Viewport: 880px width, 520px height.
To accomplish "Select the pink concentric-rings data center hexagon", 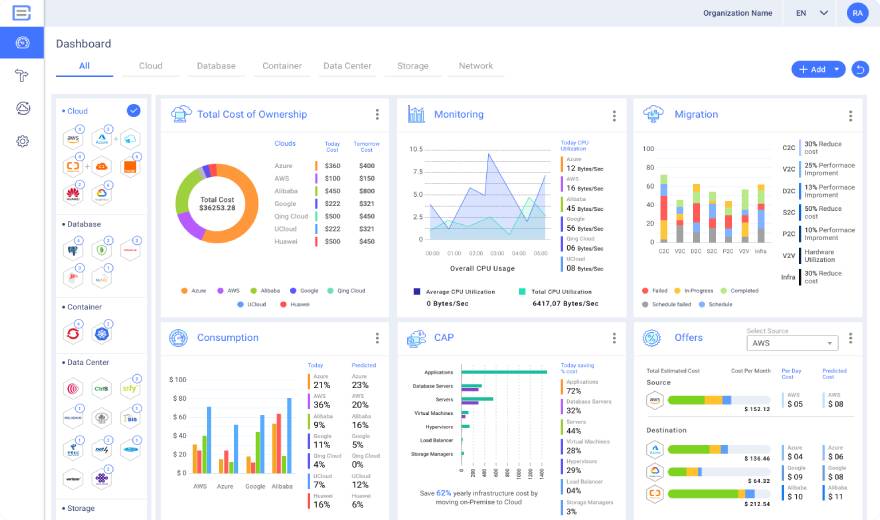I will [73, 389].
